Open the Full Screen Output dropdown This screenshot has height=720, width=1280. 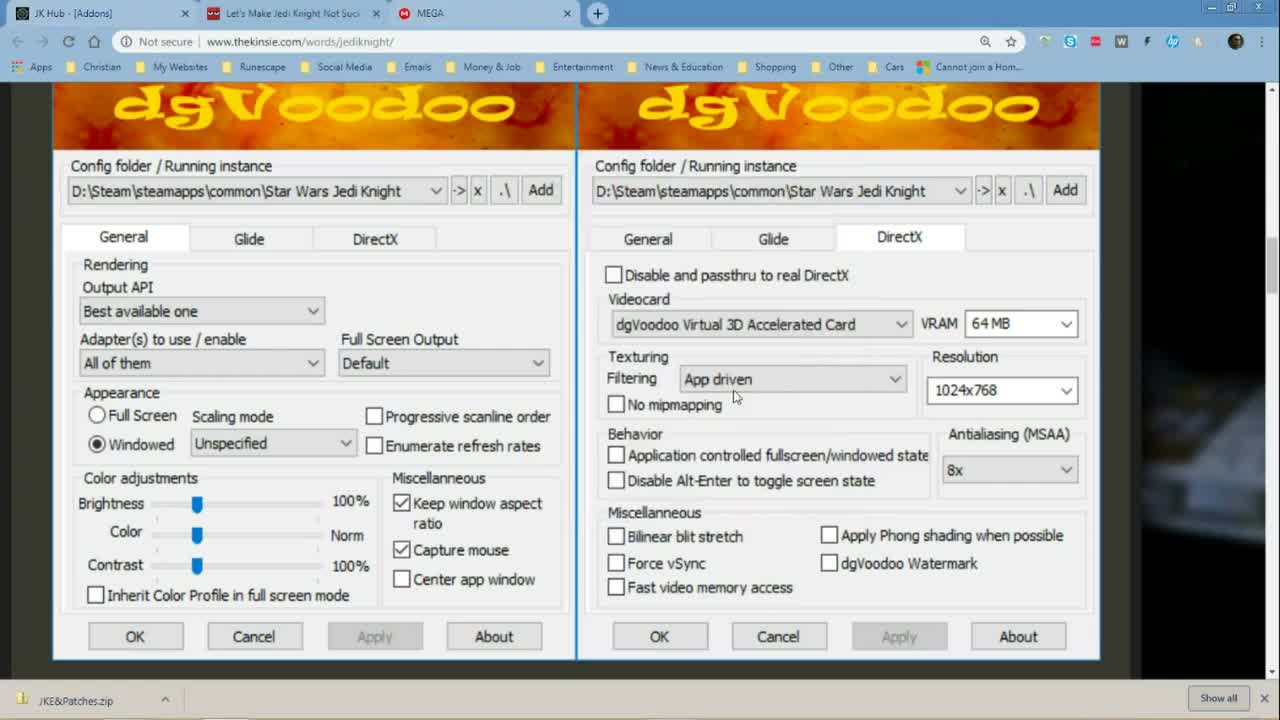[444, 363]
